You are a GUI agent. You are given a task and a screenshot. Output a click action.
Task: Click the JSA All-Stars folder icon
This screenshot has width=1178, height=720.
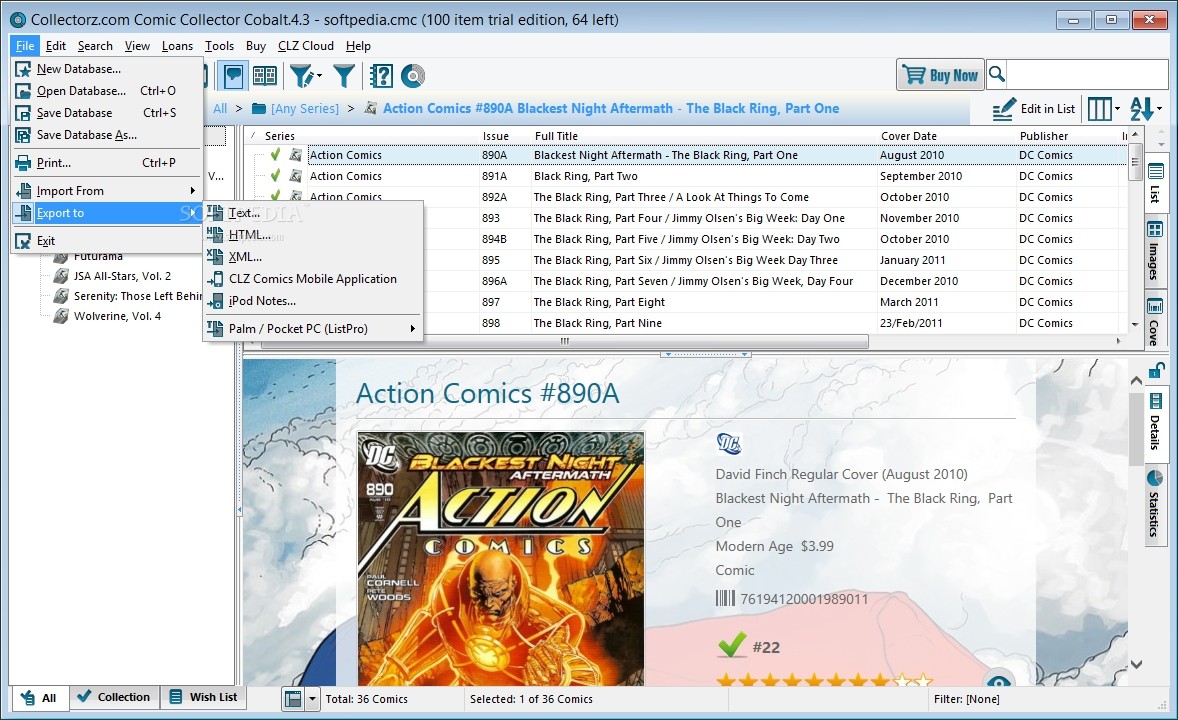pyautogui.click(x=61, y=276)
